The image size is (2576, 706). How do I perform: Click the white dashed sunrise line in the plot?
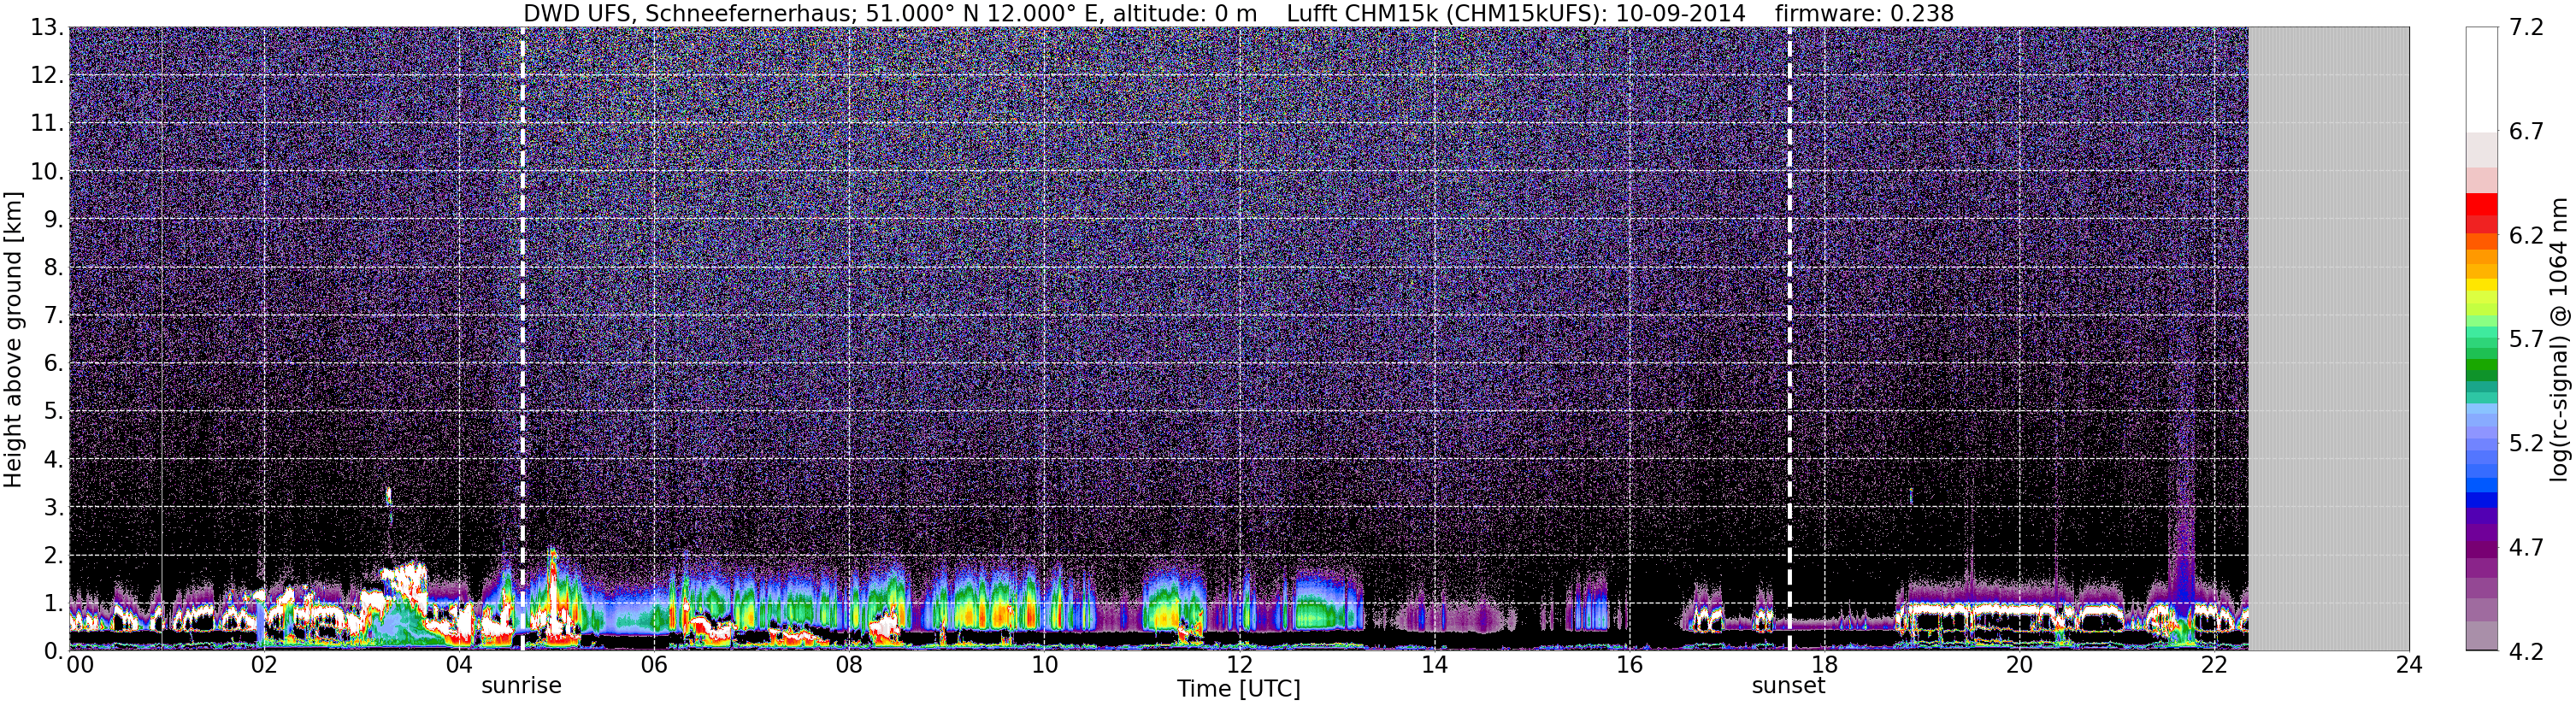[522, 338]
